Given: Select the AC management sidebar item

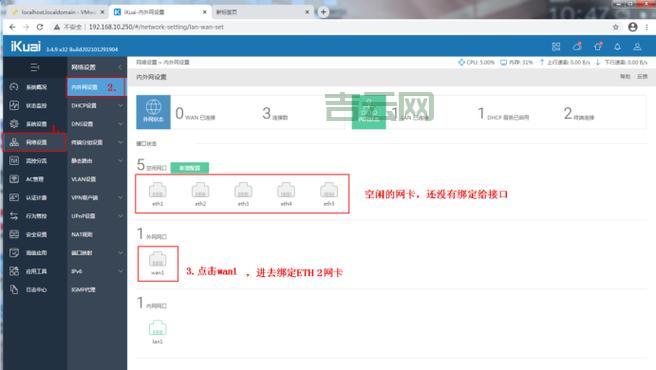Looking at the screenshot, I should tap(34, 179).
